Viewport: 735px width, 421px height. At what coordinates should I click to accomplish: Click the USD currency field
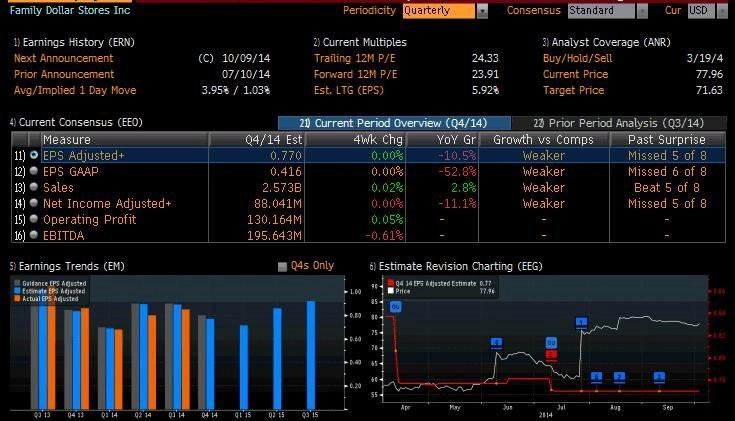701,11
